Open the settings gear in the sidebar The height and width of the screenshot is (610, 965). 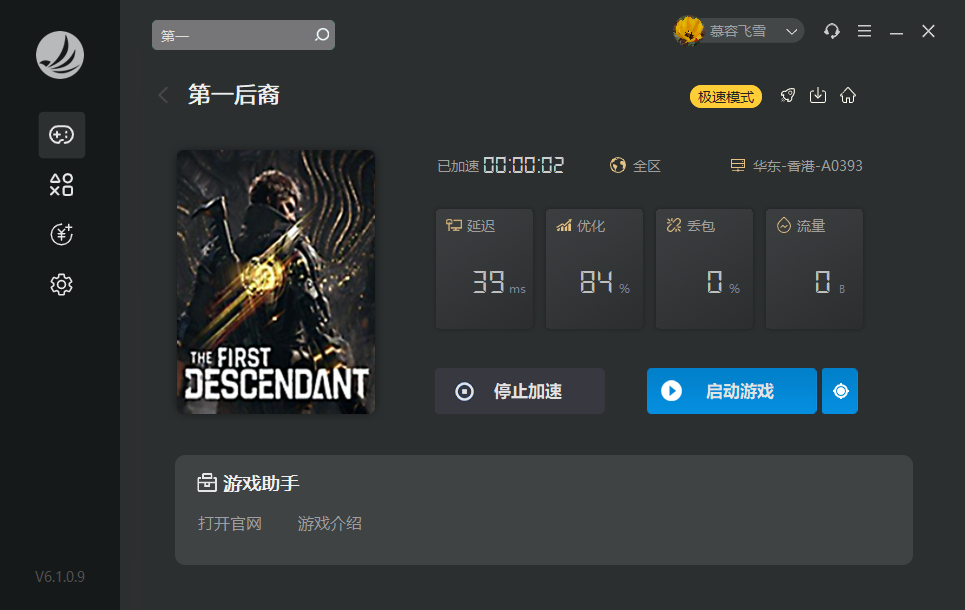[x=62, y=284]
